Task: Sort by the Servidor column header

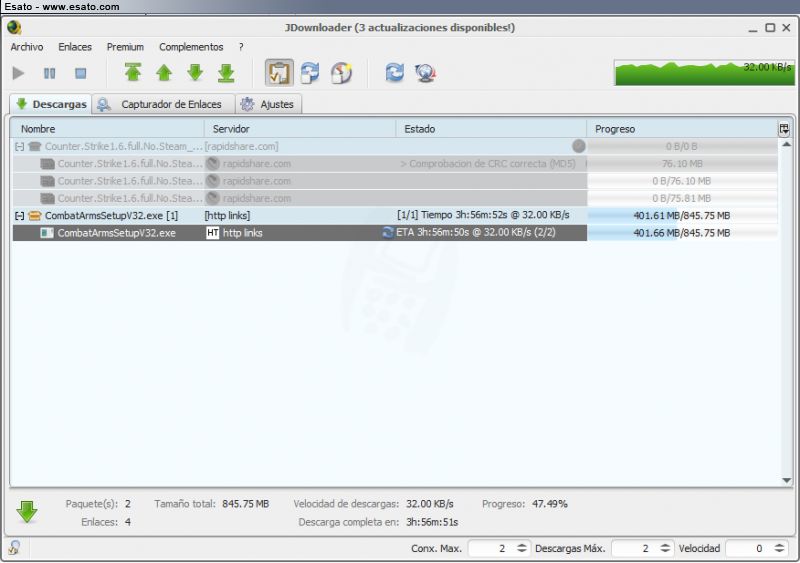Action: pyautogui.click(x=300, y=129)
